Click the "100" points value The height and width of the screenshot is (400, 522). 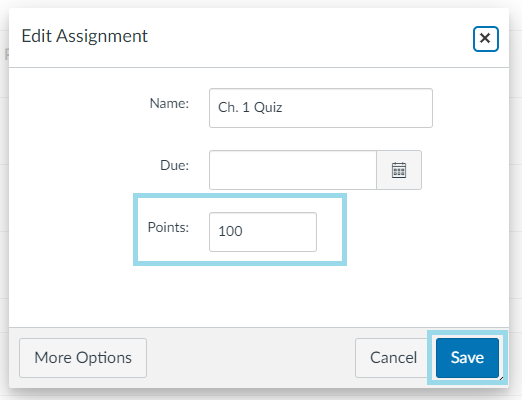pyautogui.click(x=230, y=231)
